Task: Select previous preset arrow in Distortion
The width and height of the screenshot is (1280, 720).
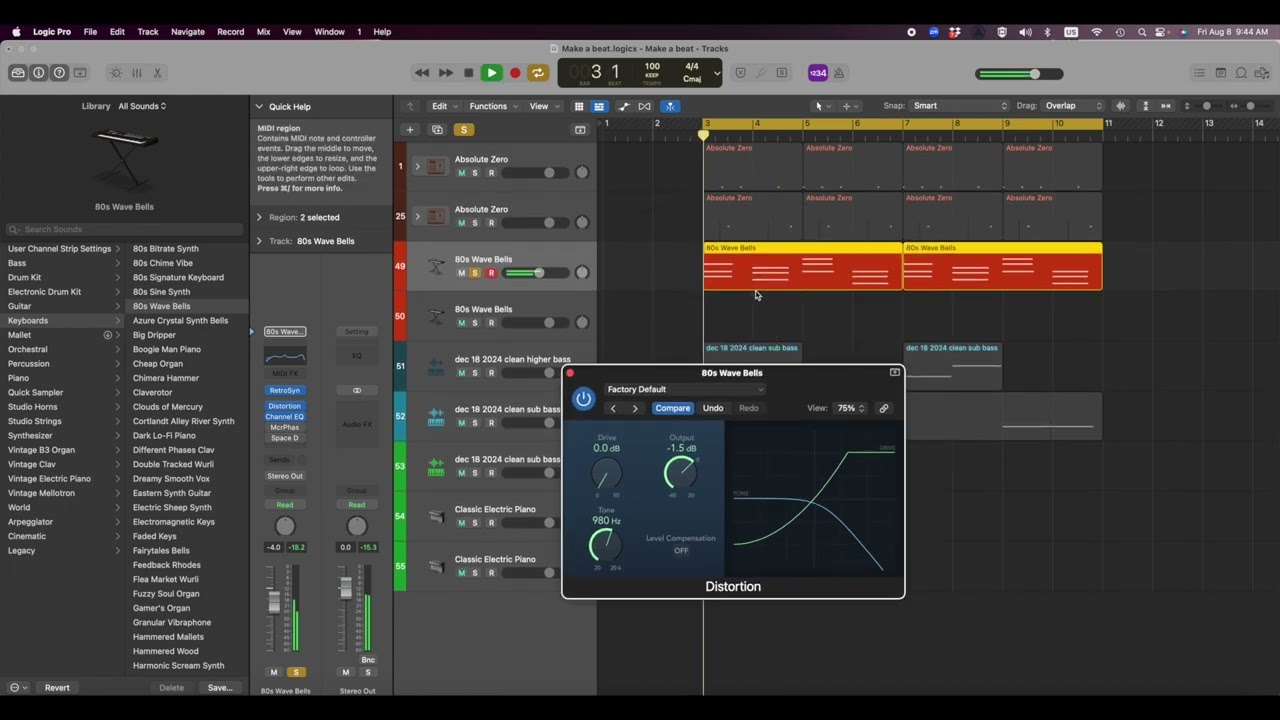Action: click(x=613, y=408)
